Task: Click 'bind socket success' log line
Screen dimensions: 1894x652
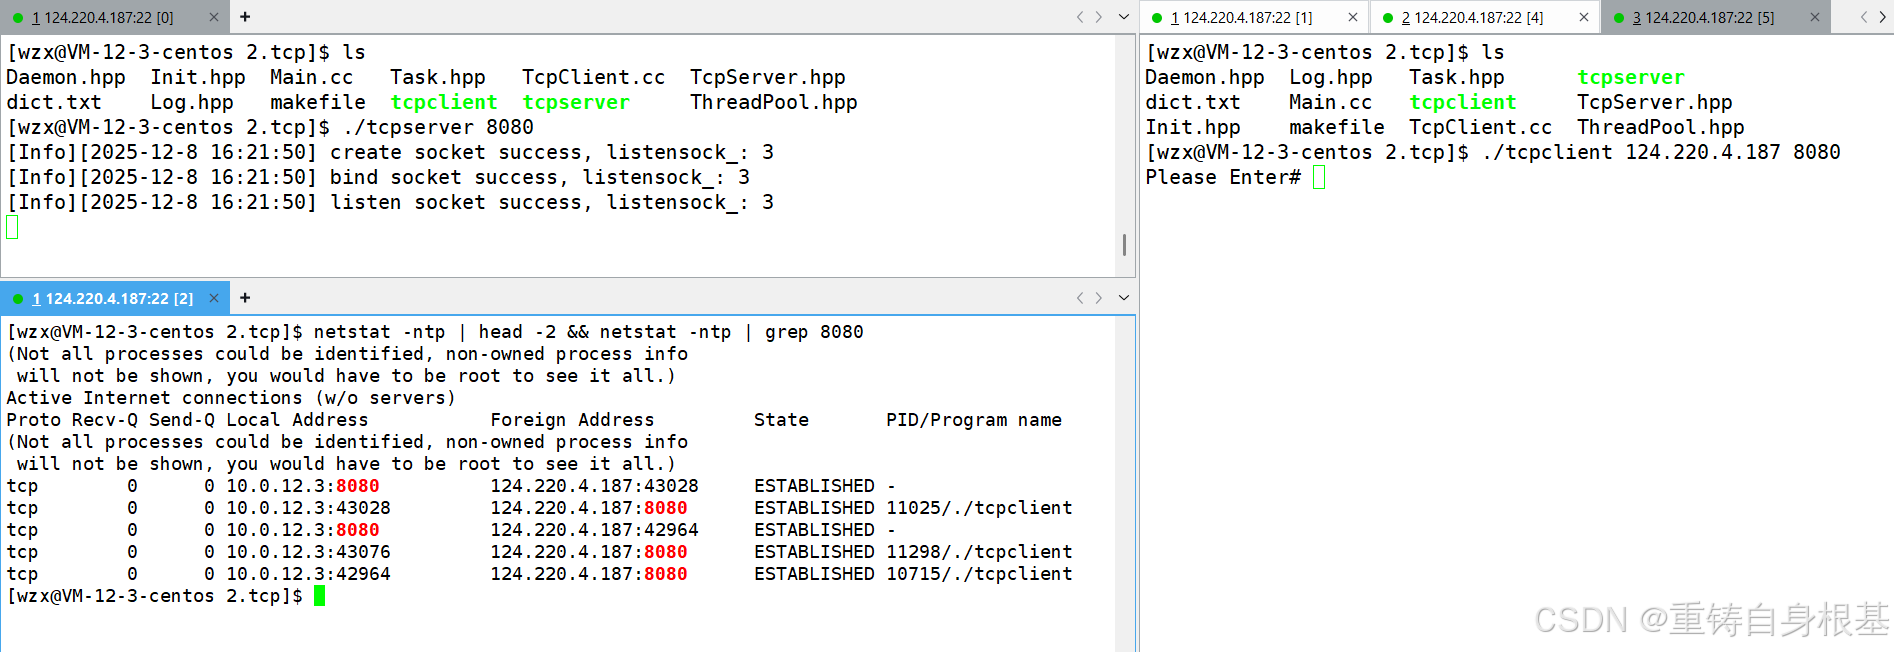Action: click(x=378, y=177)
